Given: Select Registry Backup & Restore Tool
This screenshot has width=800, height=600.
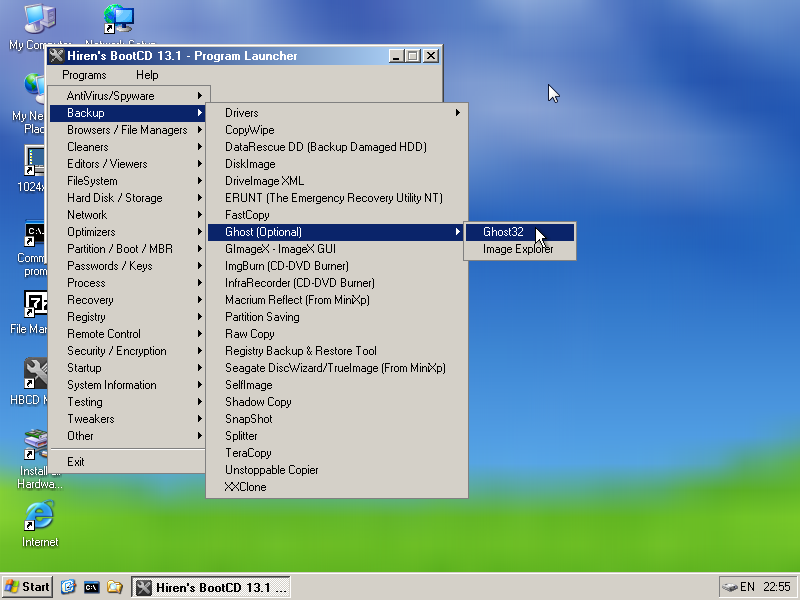Looking at the screenshot, I should point(337,351).
